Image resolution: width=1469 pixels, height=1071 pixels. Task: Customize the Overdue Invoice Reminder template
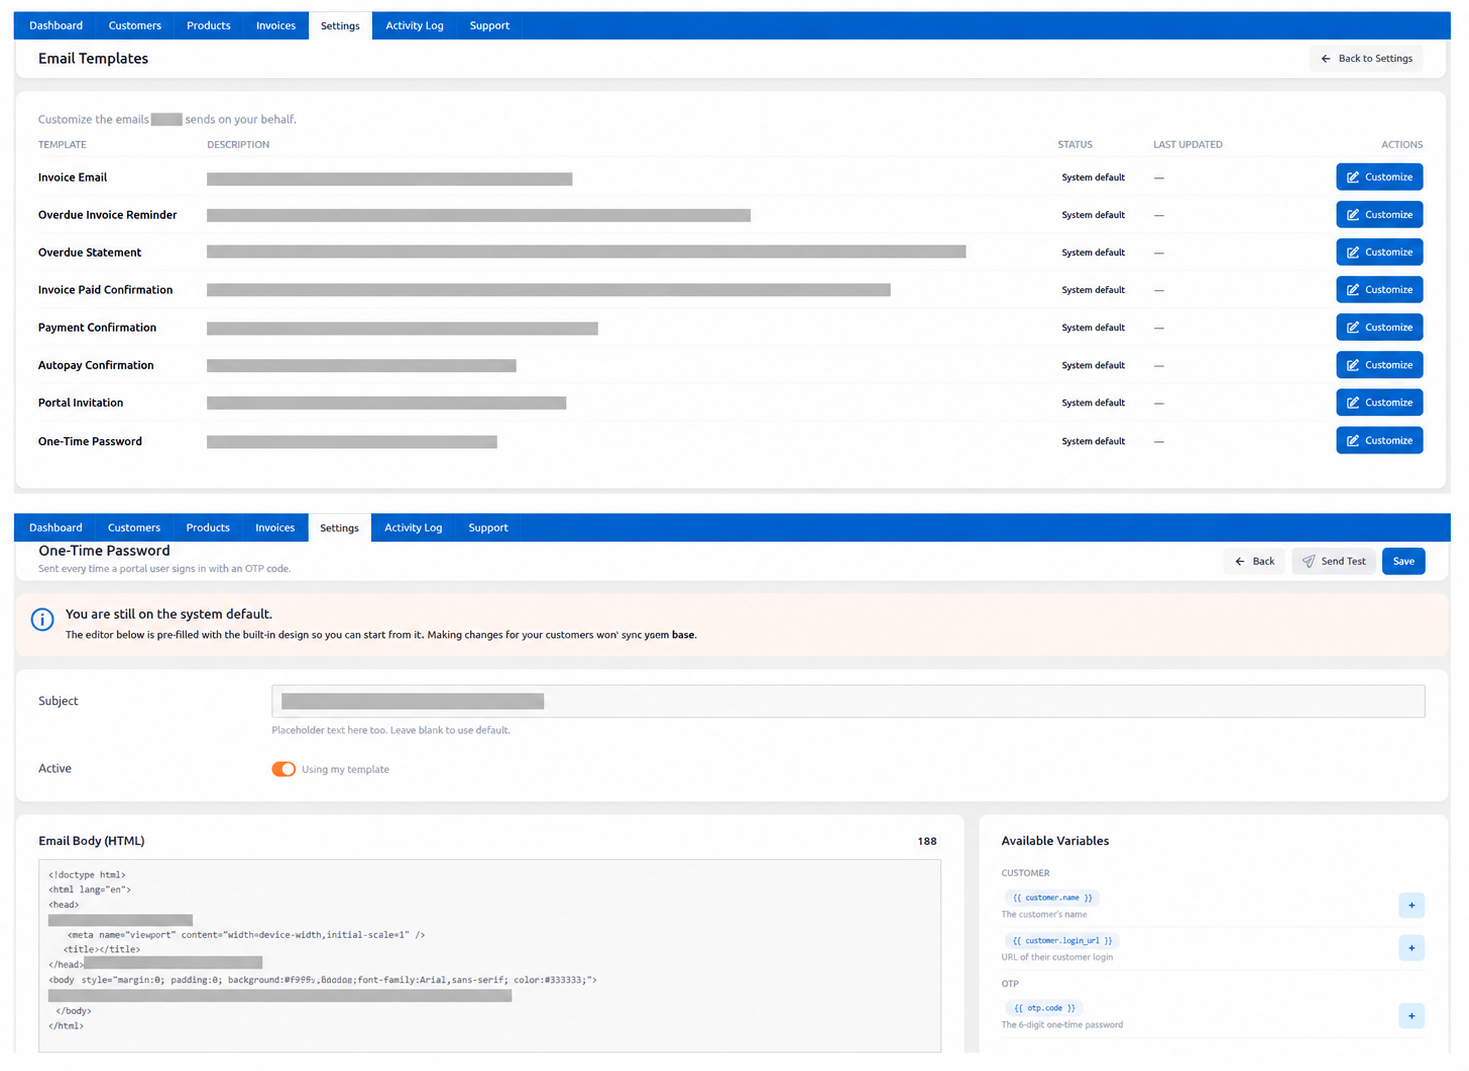1379,215
